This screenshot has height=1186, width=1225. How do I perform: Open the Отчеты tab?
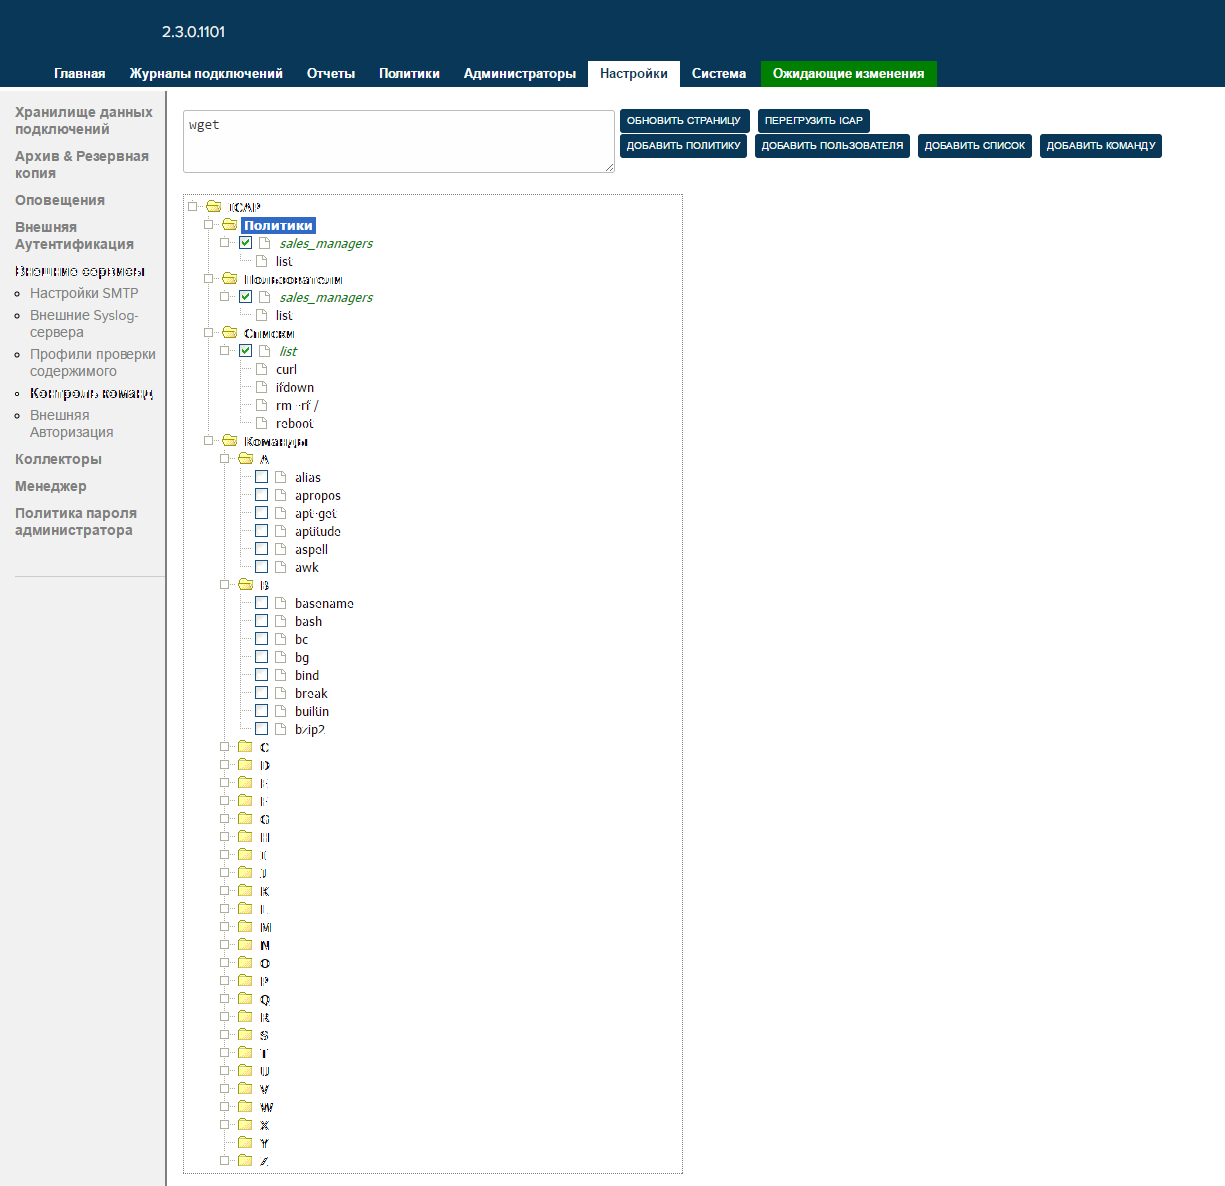click(x=331, y=74)
